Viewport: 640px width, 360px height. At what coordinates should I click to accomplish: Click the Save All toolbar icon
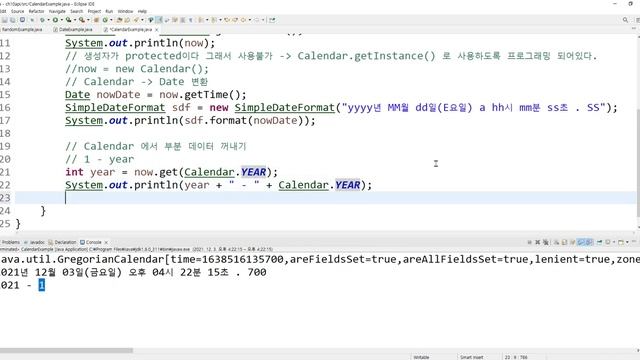tap(12, 20)
